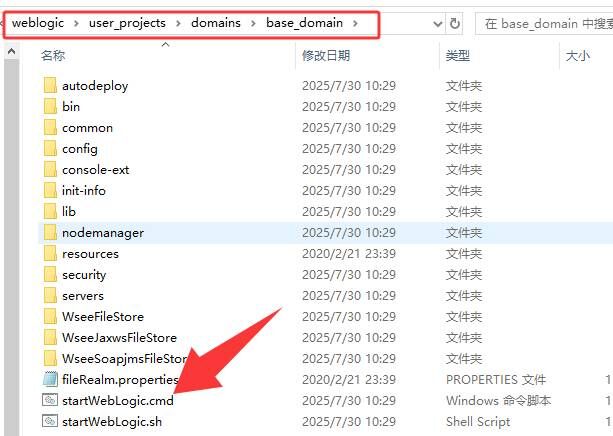
Task: Select the init-info file name
Action: pos(84,190)
